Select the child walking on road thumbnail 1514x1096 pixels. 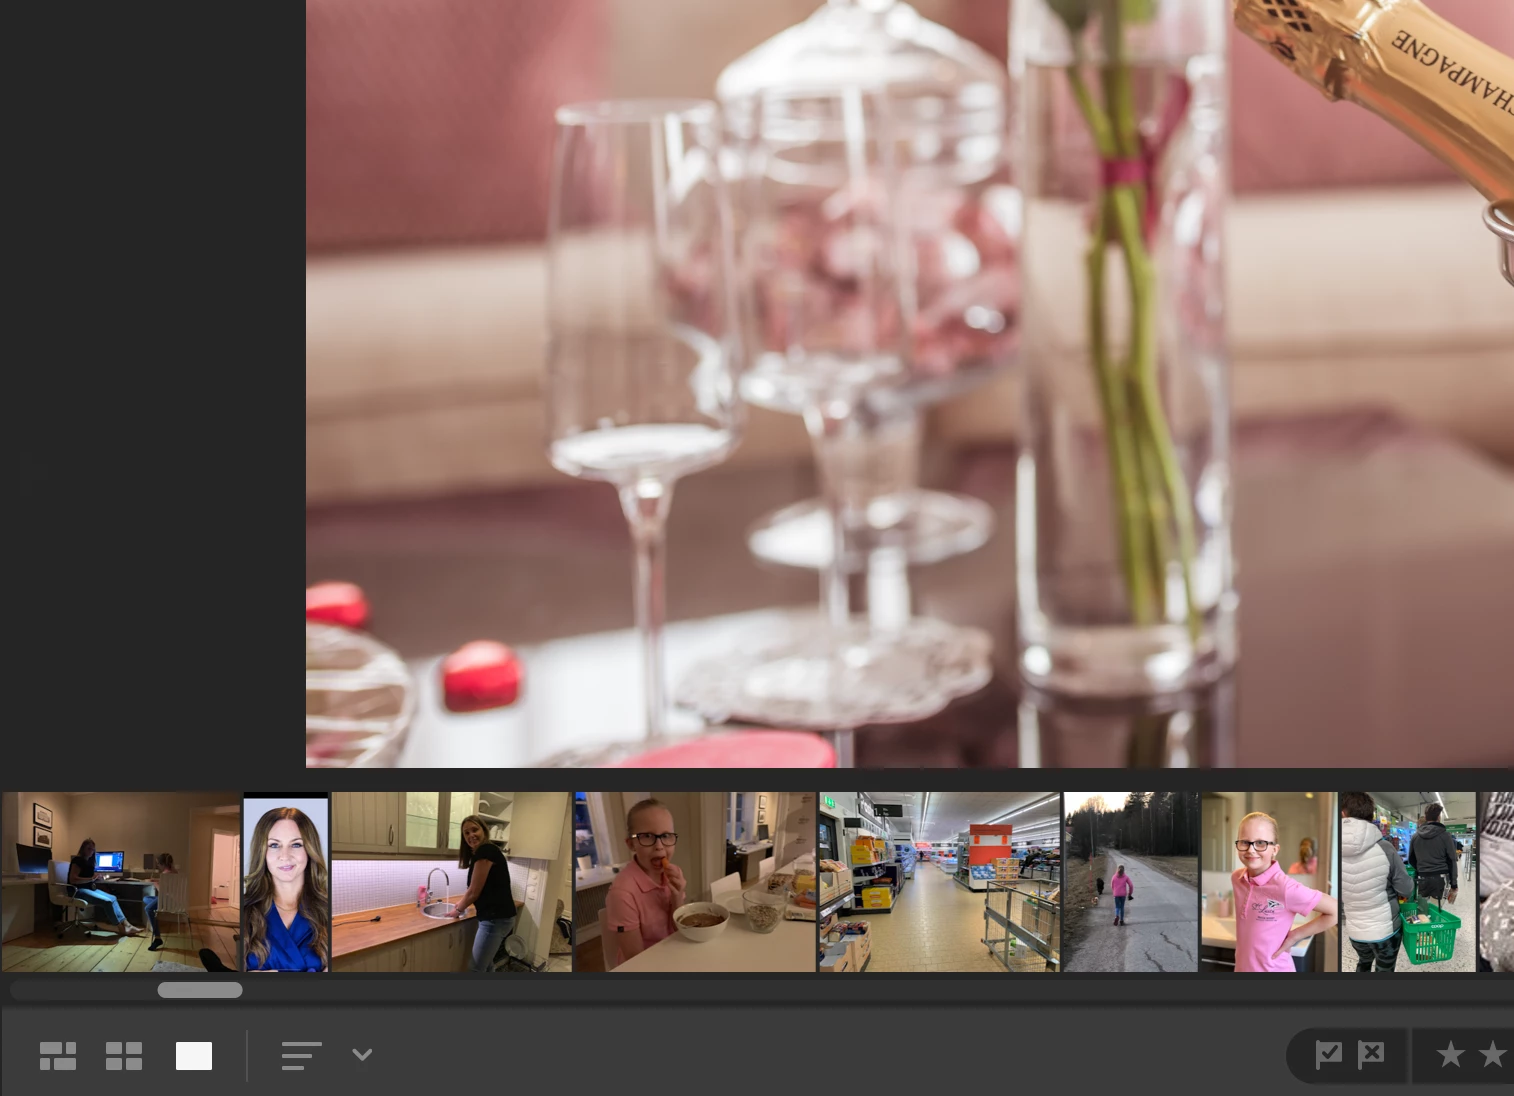click(1131, 882)
